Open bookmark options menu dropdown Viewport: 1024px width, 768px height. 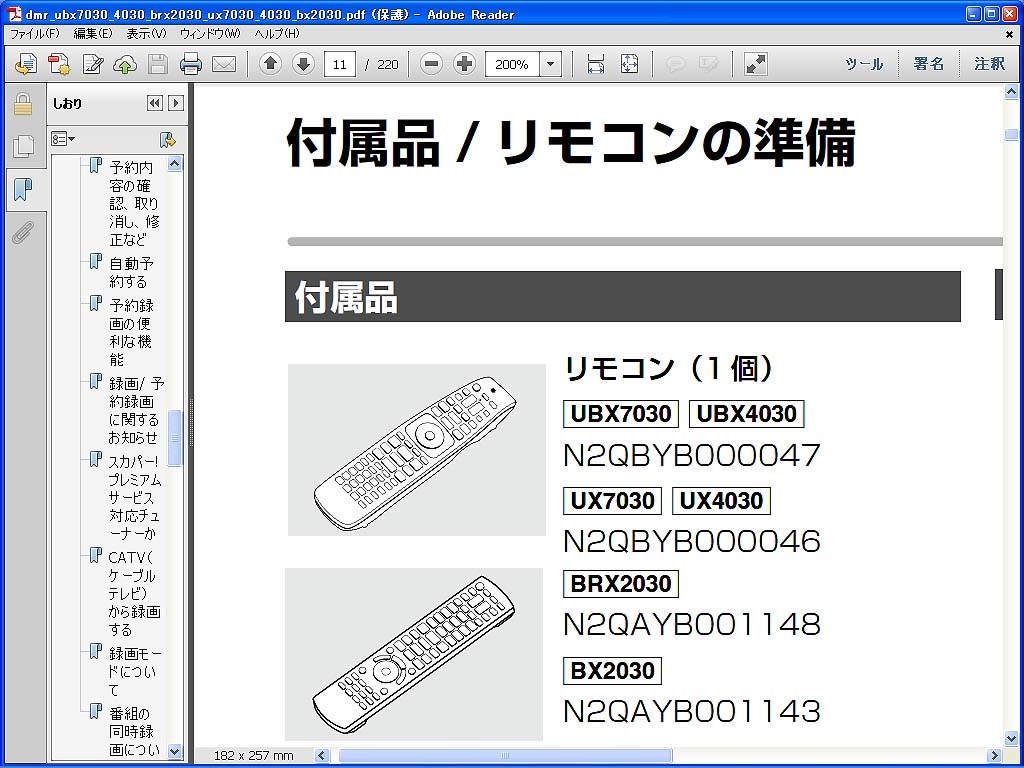(x=63, y=139)
